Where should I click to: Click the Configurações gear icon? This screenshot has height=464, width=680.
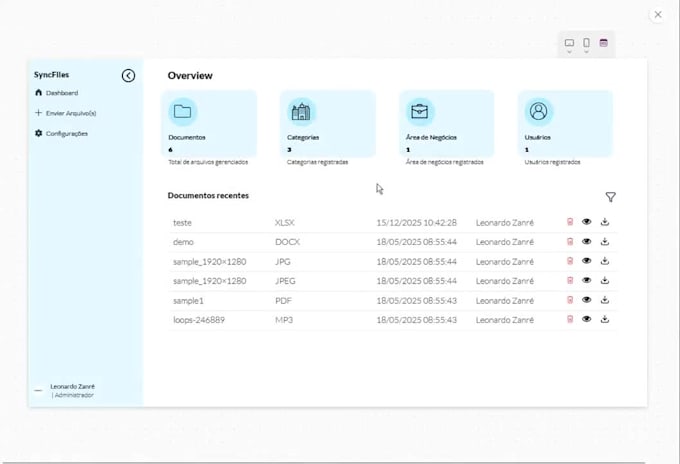(x=39, y=133)
